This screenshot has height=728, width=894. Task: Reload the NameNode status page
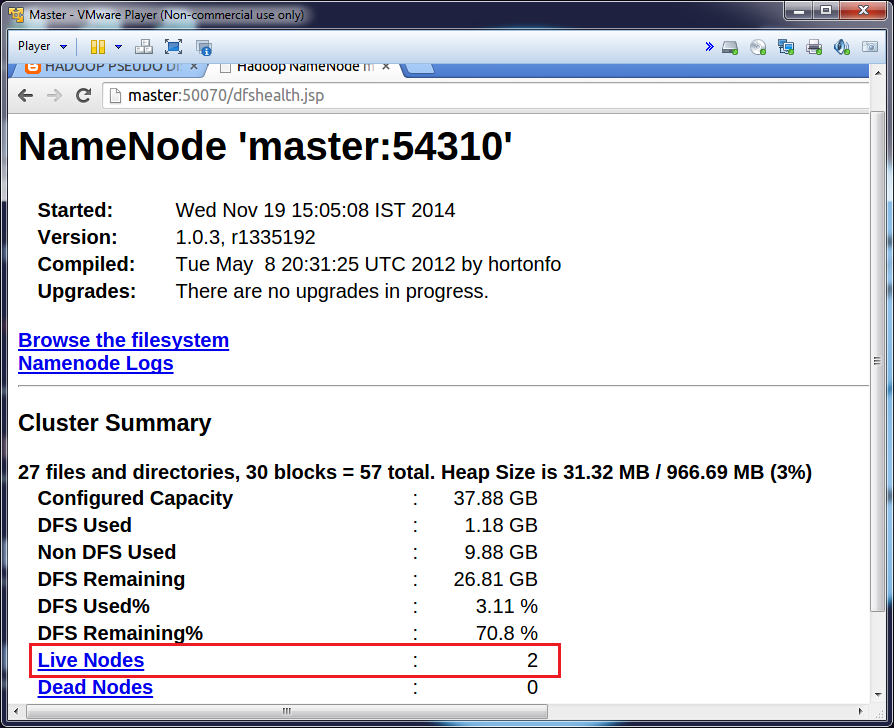coord(83,98)
